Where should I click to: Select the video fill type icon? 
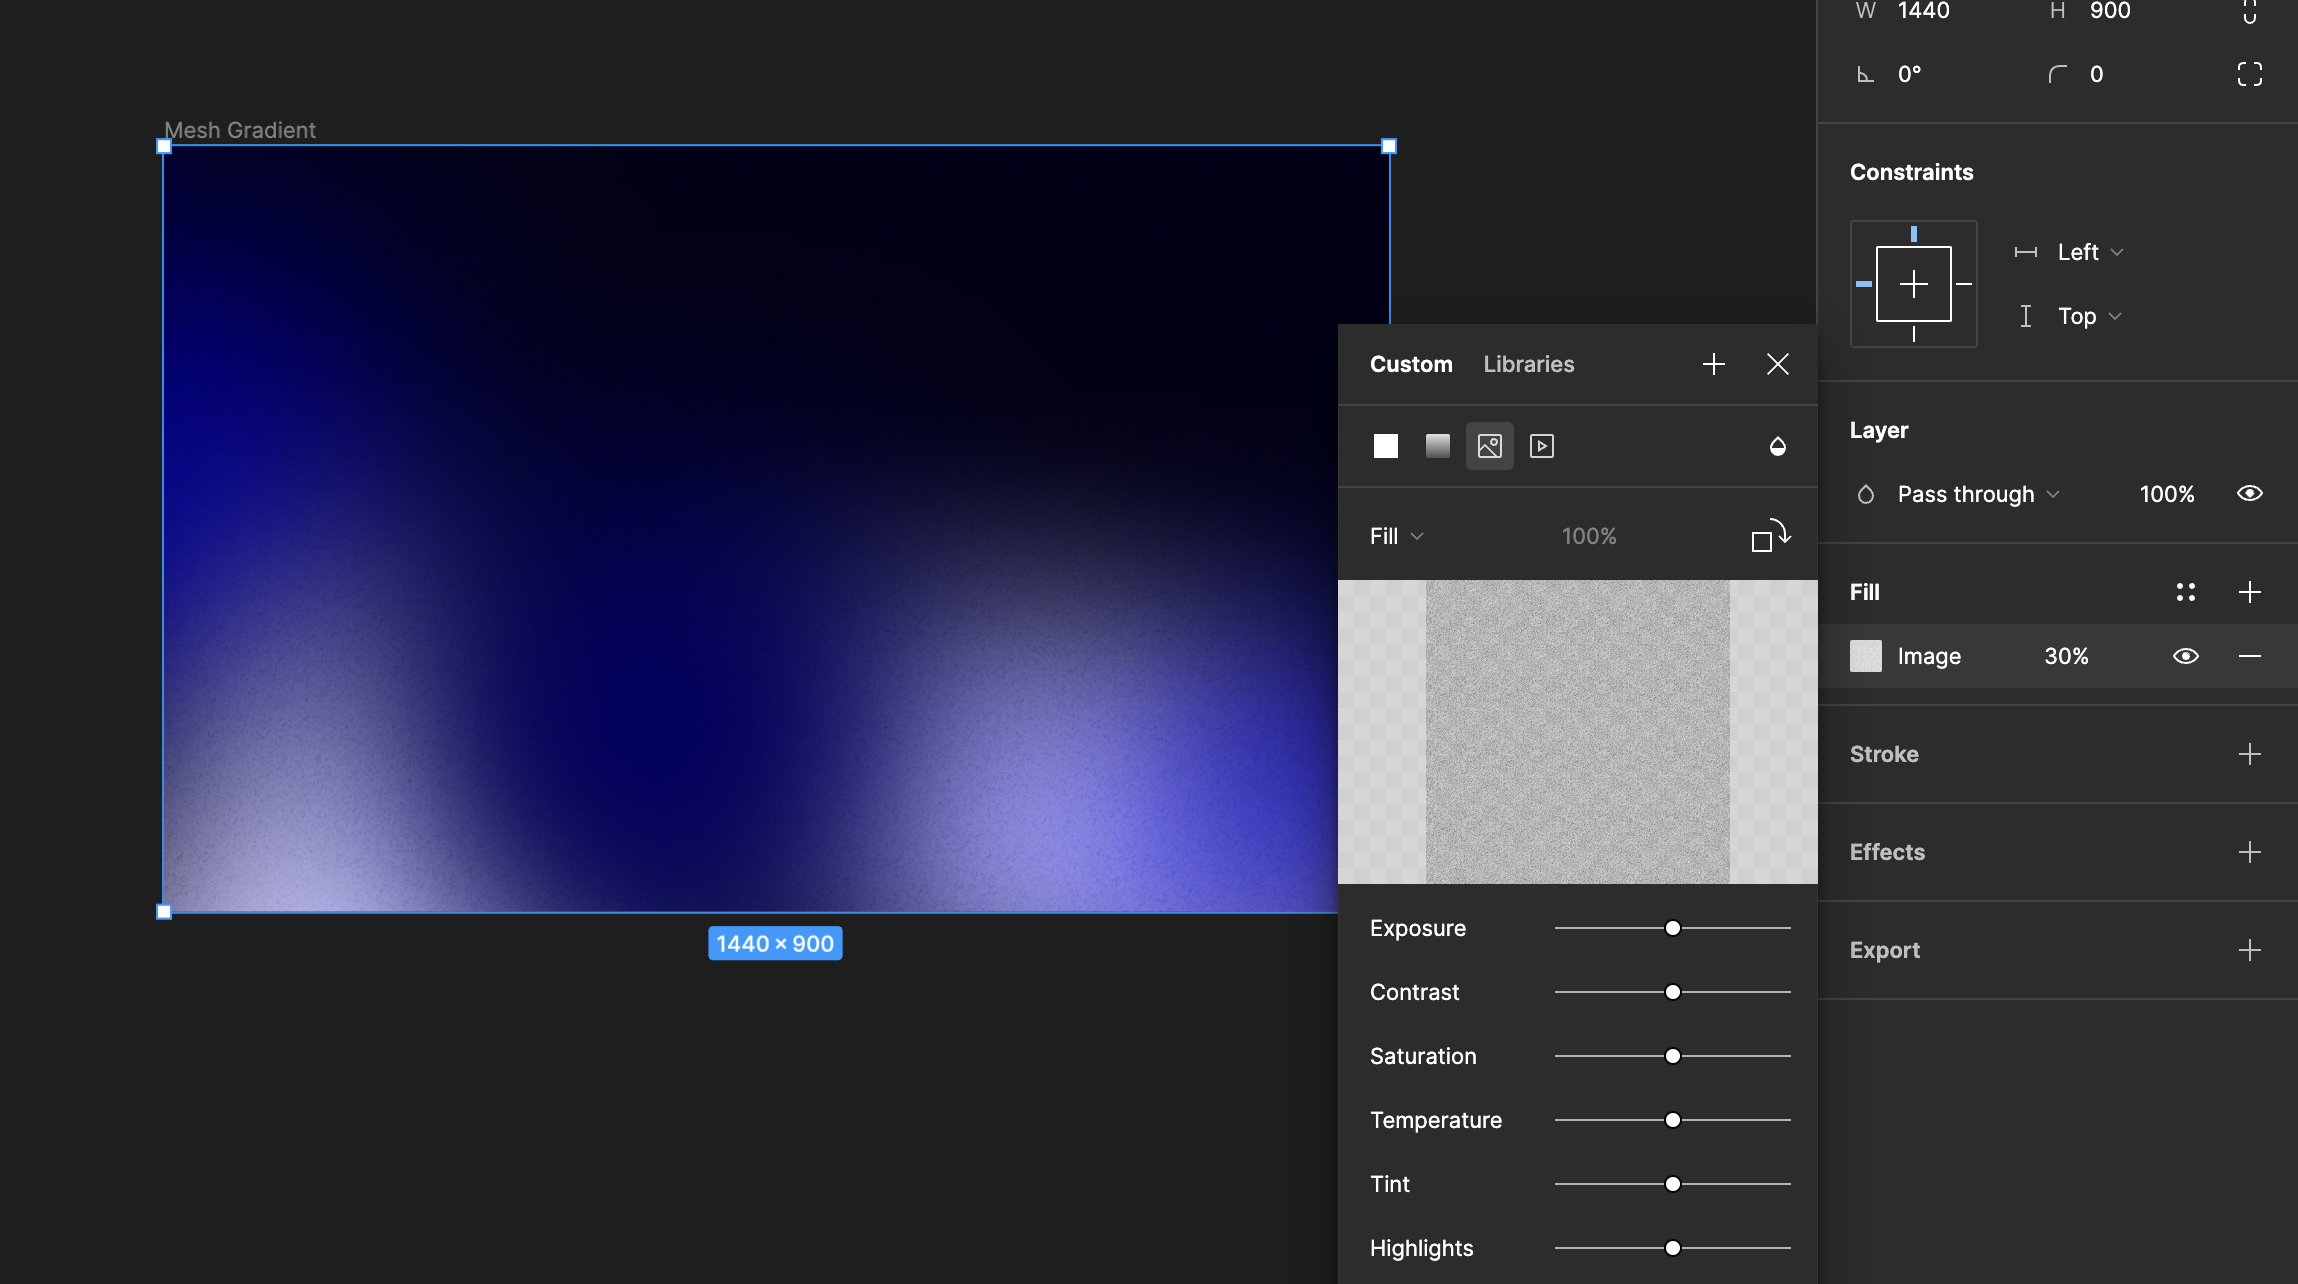coord(1541,446)
